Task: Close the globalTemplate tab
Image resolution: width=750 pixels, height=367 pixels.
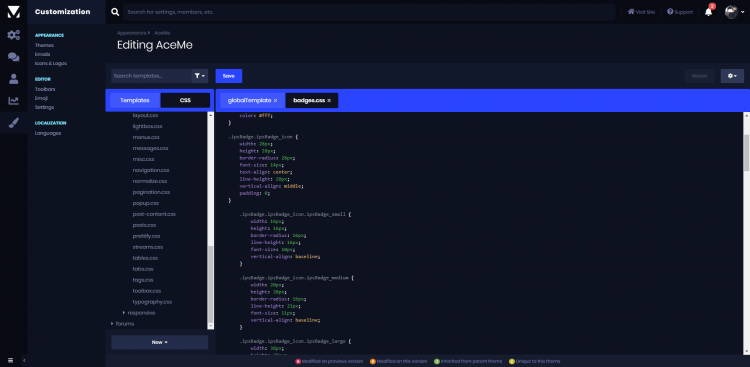Action: click(276, 100)
